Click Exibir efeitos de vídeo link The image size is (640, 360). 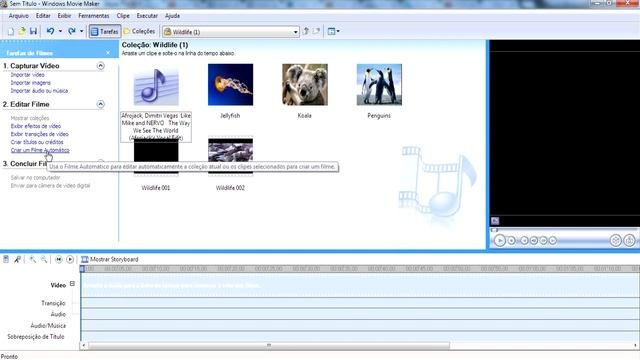pos(36,126)
